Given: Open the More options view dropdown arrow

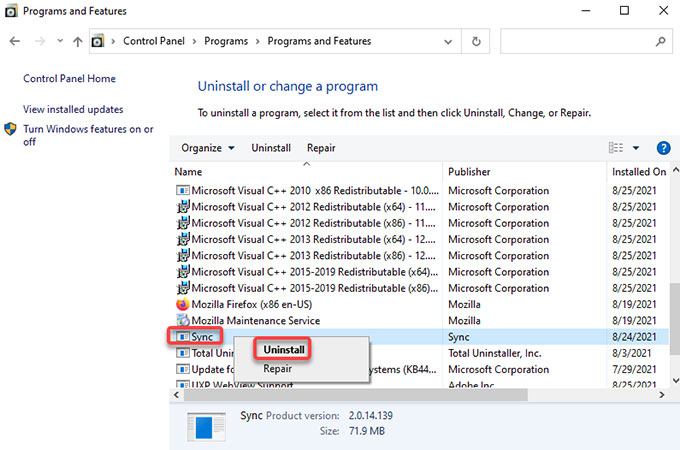Looking at the screenshot, I should [x=636, y=148].
